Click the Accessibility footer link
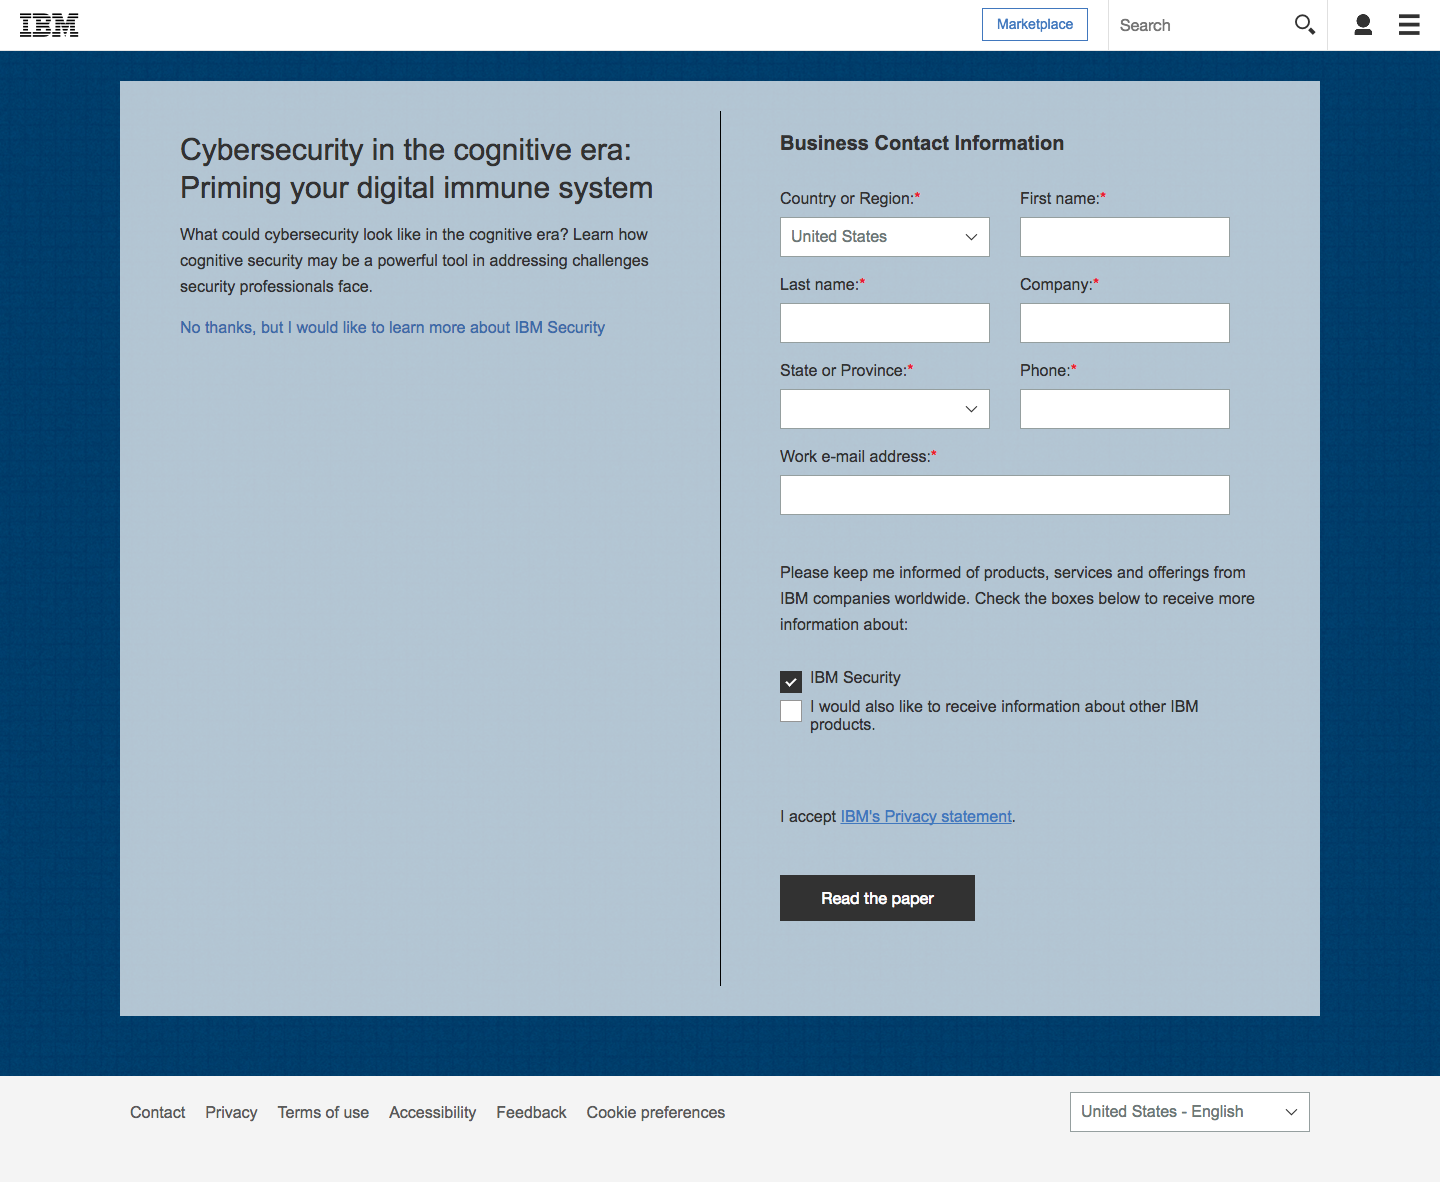Screen dimensions: 1440x1182 (x=432, y=1112)
